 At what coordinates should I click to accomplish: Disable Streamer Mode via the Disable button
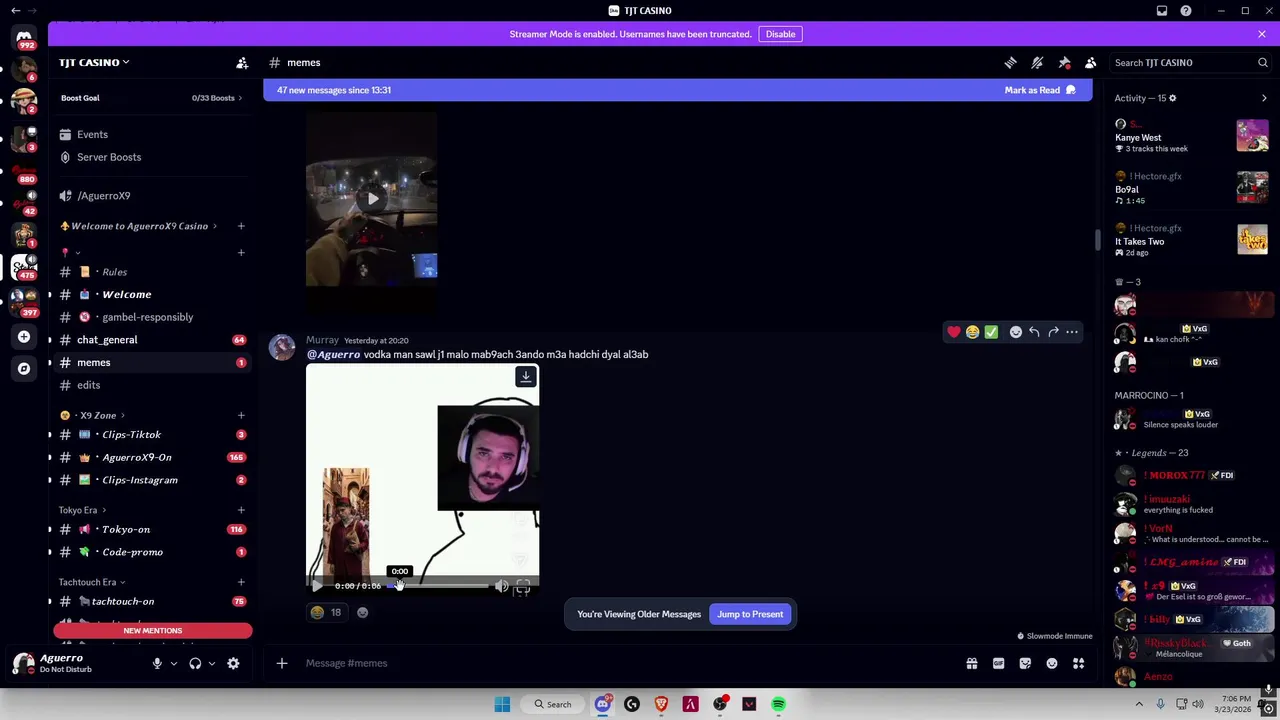click(x=780, y=34)
